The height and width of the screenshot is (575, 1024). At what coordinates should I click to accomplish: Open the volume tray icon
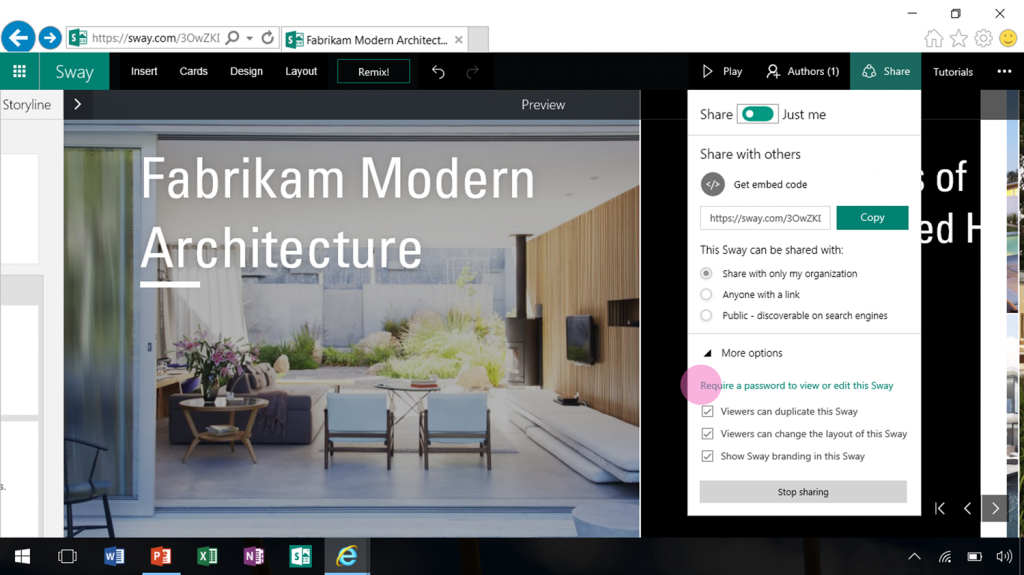1004,557
